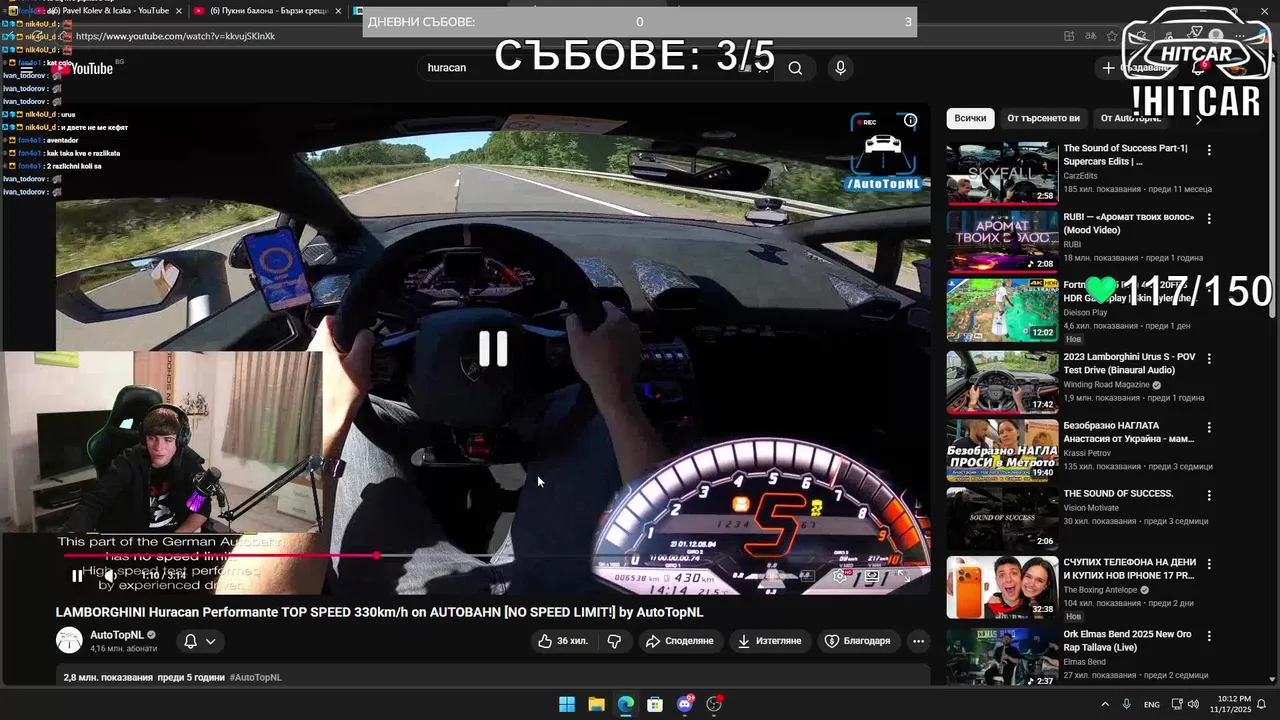This screenshot has width=1280, height=720.
Task: Select the От търсенето ви chip
Action: pyautogui.click(x=1043, y=118)
